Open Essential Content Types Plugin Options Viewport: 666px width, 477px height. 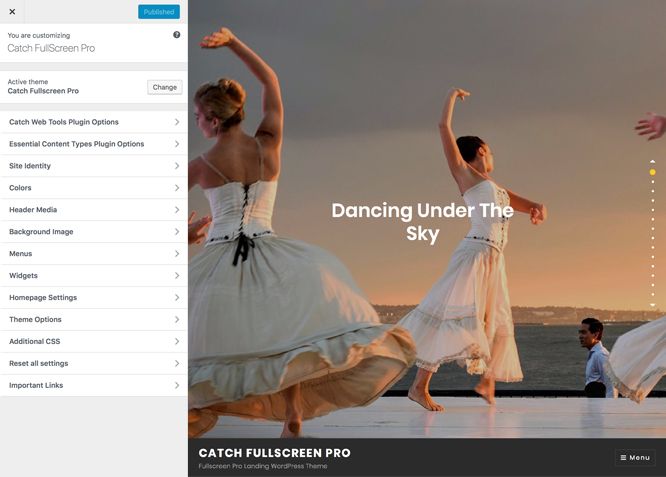tap(93, 144)
